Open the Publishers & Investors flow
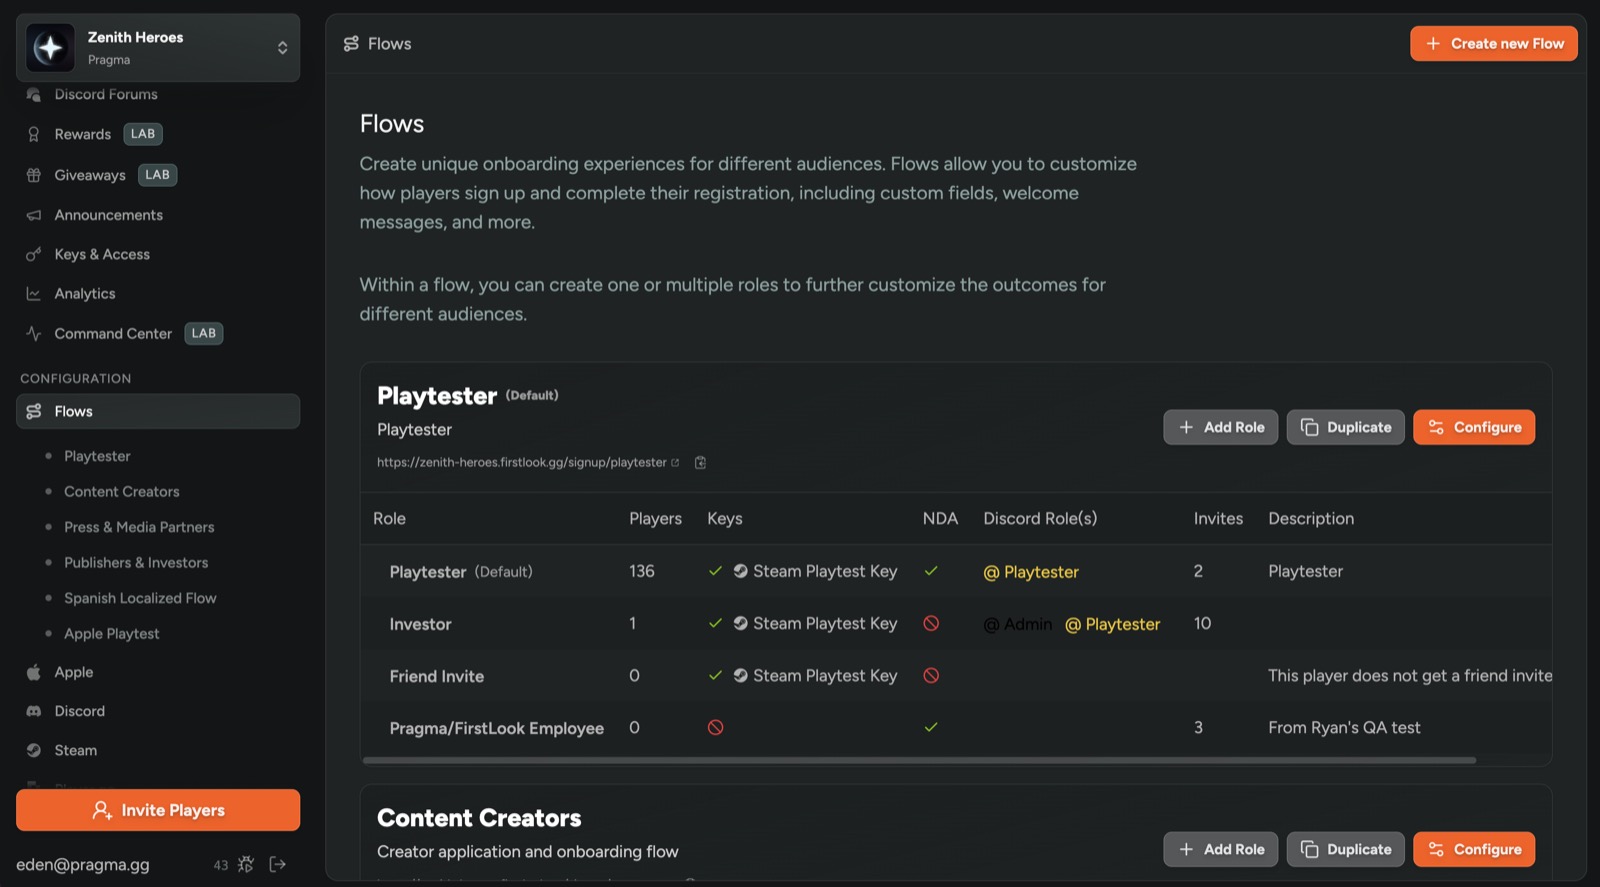This screenshot has height=887, width=1600. pos(136,562)
